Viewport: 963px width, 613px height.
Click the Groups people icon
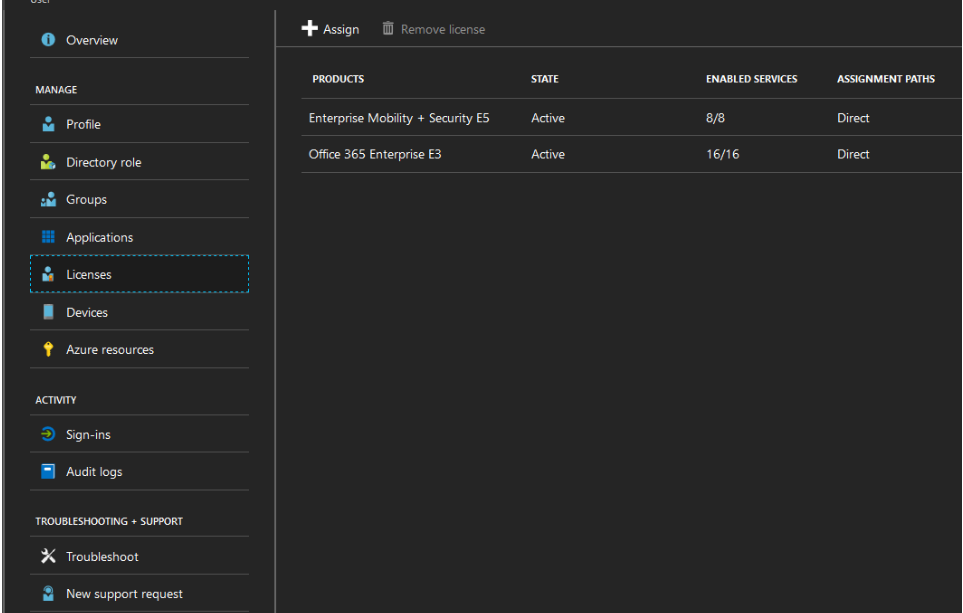click(48, 200)
